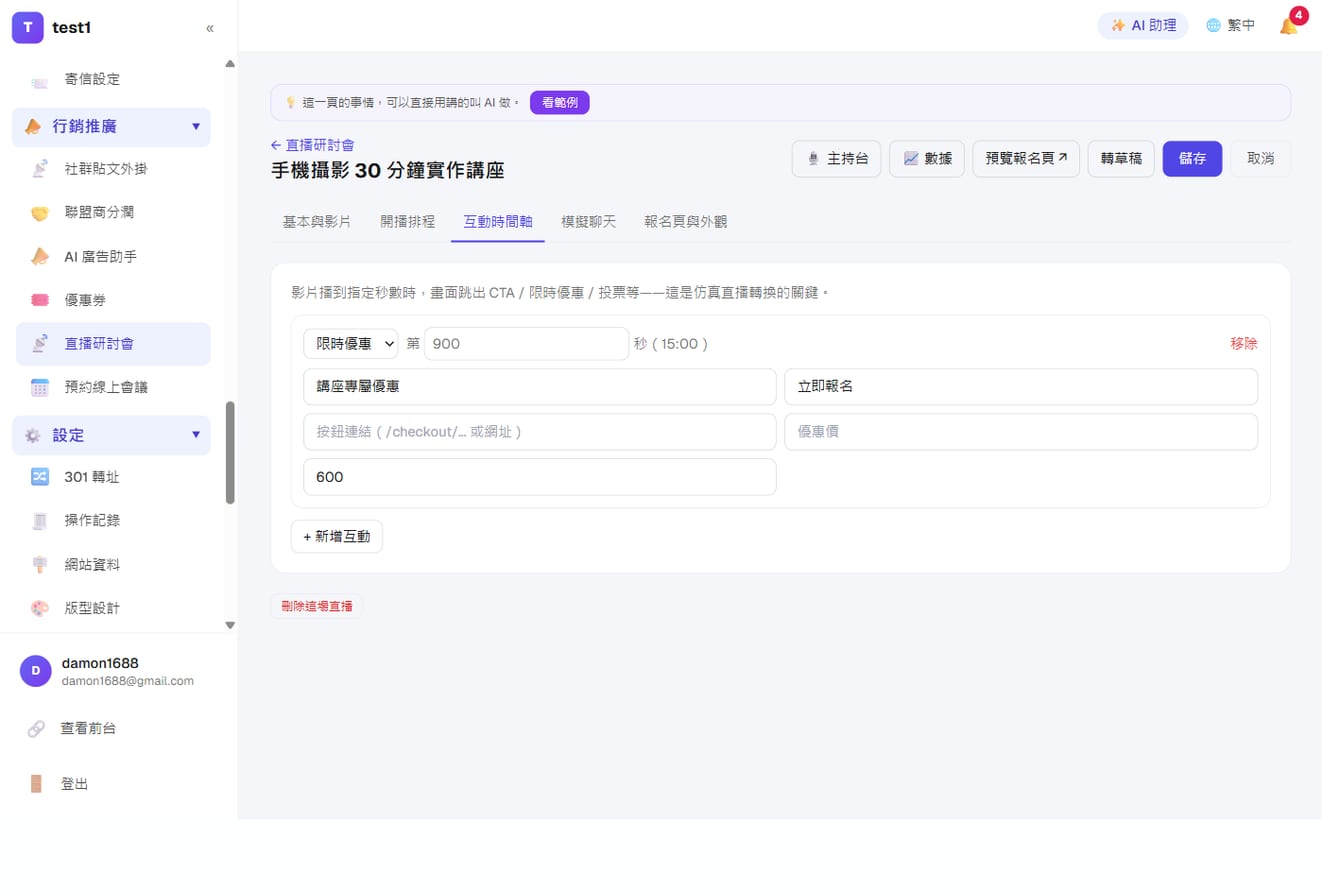Viewport: 1322px width, 896px height.
Task: Switch to the 開播排程 tab
Action: (407, 221)
